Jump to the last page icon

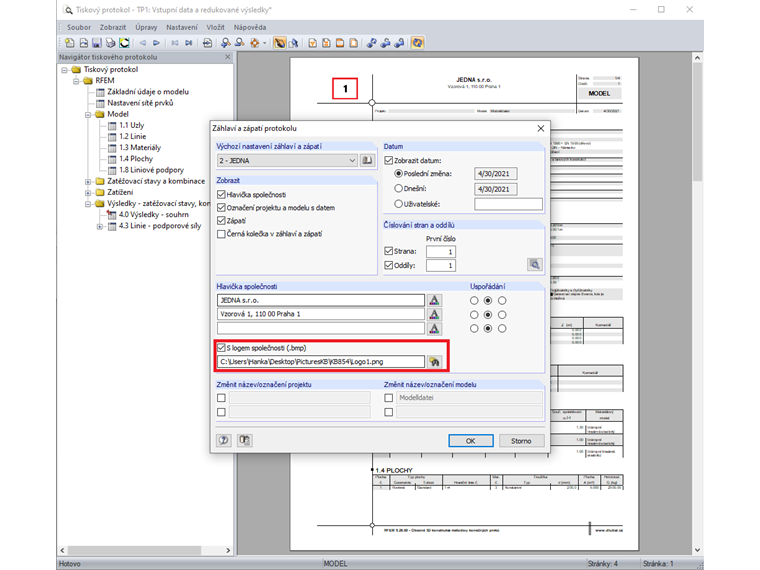pyautogui.click(x=189, y=43)
